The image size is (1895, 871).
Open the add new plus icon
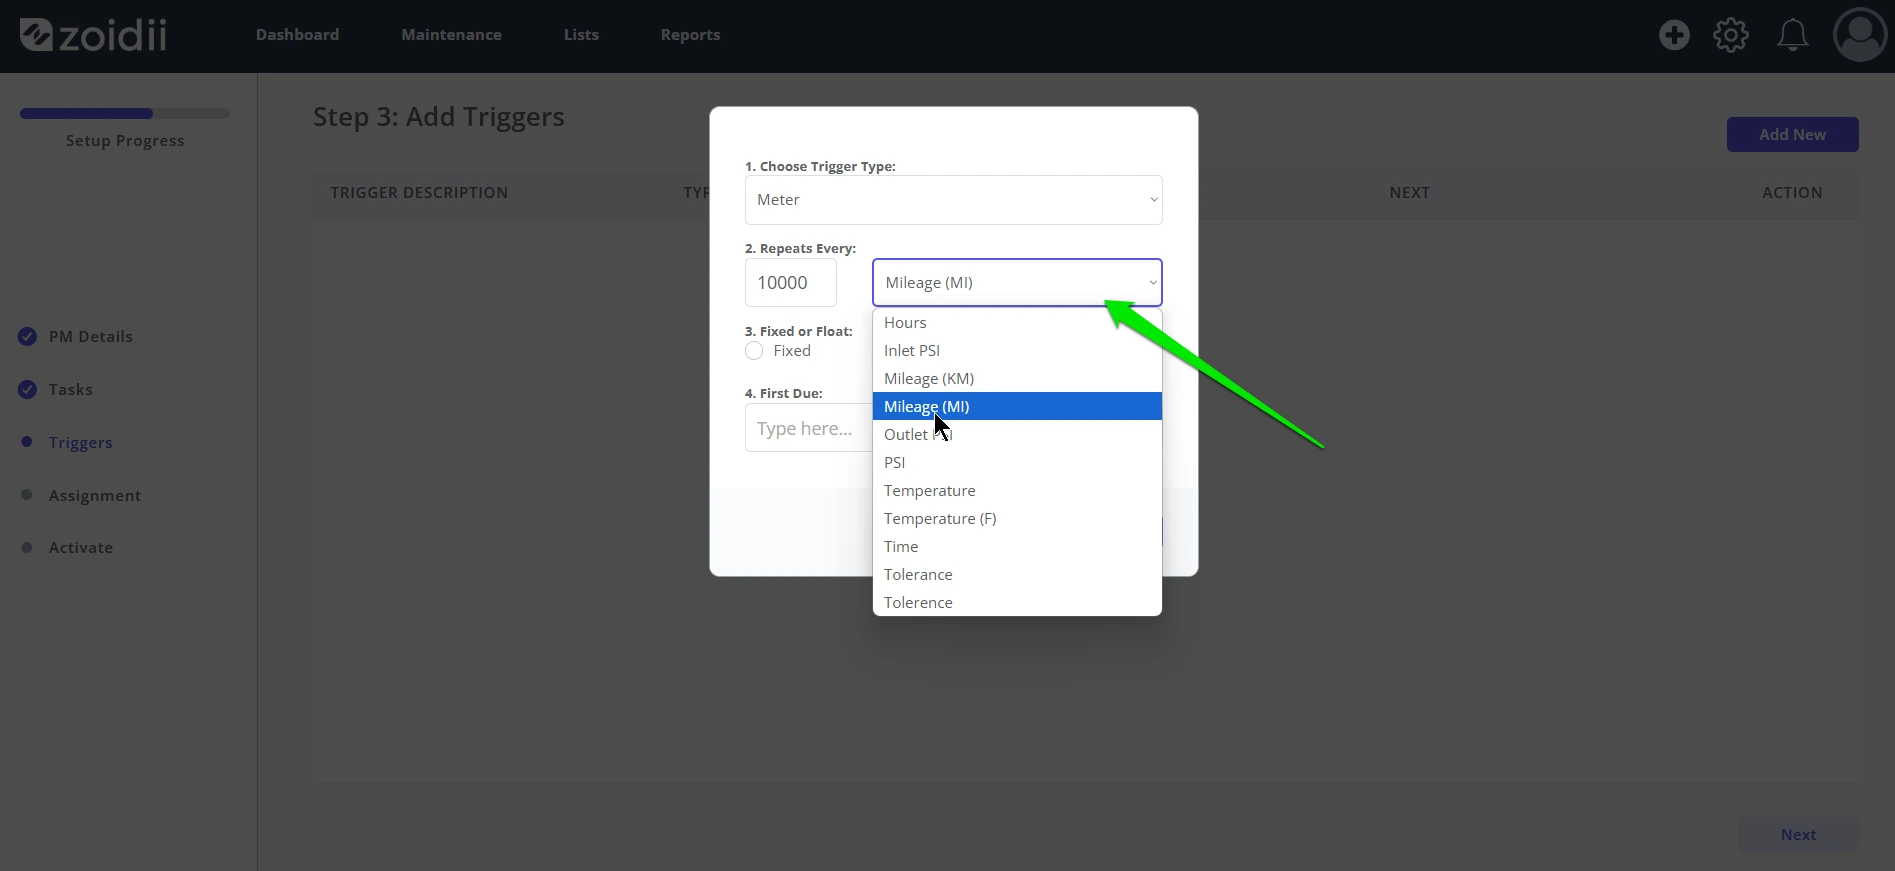click(1674, 35)
